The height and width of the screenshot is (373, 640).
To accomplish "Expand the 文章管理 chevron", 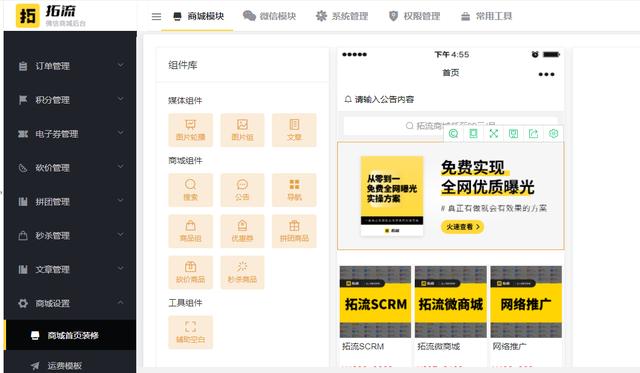I will 121,268.
